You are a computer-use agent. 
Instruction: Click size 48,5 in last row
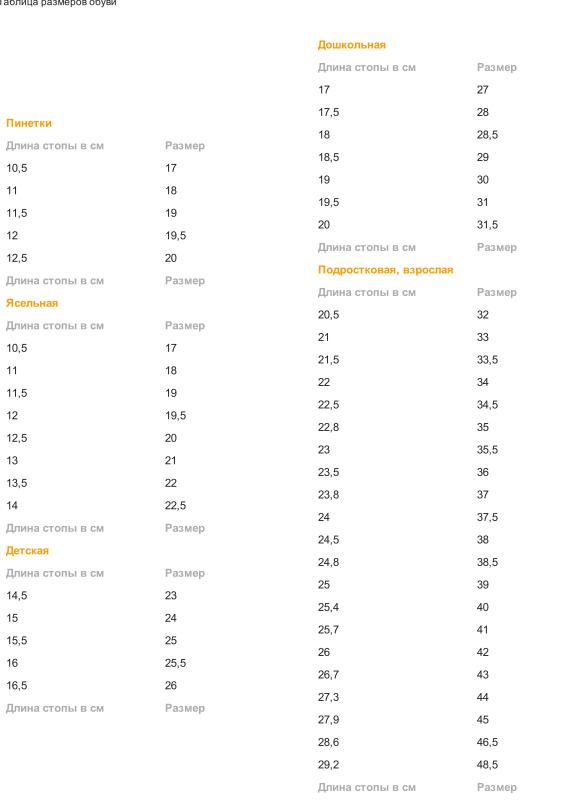pyautogui.click(x=487, y=765)
